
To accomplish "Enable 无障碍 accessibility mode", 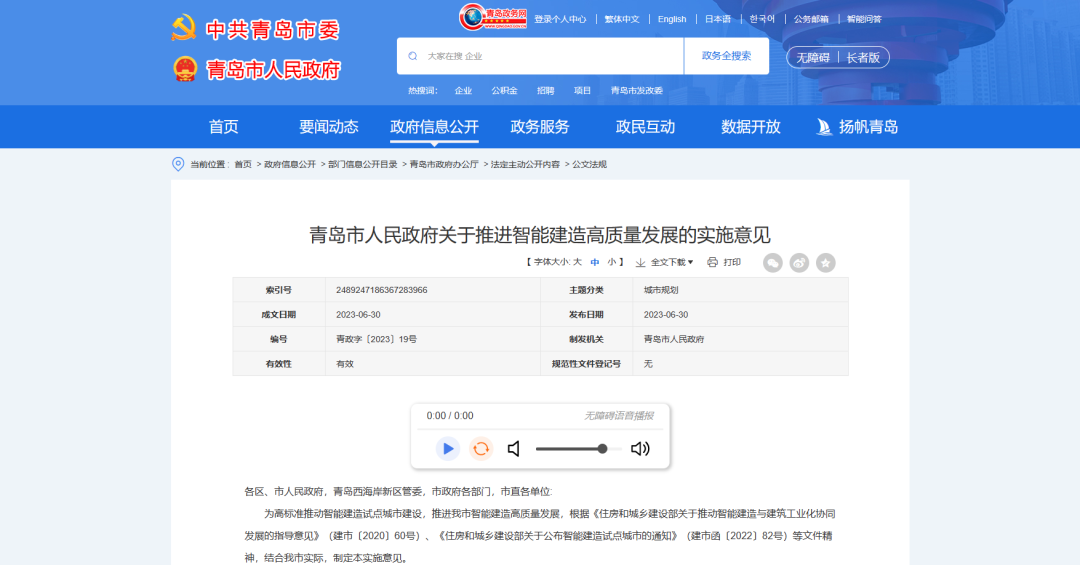I will click(813, 58).
